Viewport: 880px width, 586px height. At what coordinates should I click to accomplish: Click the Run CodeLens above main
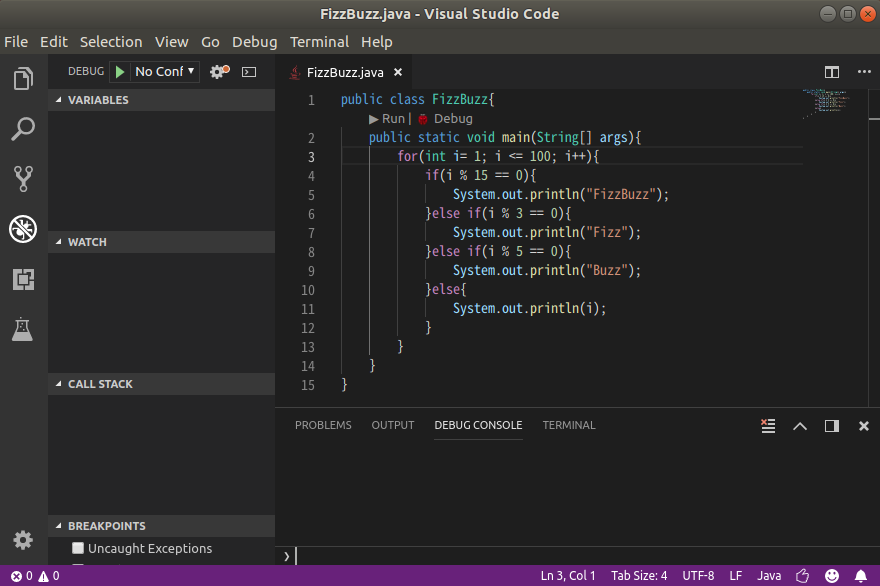point(387,119)
